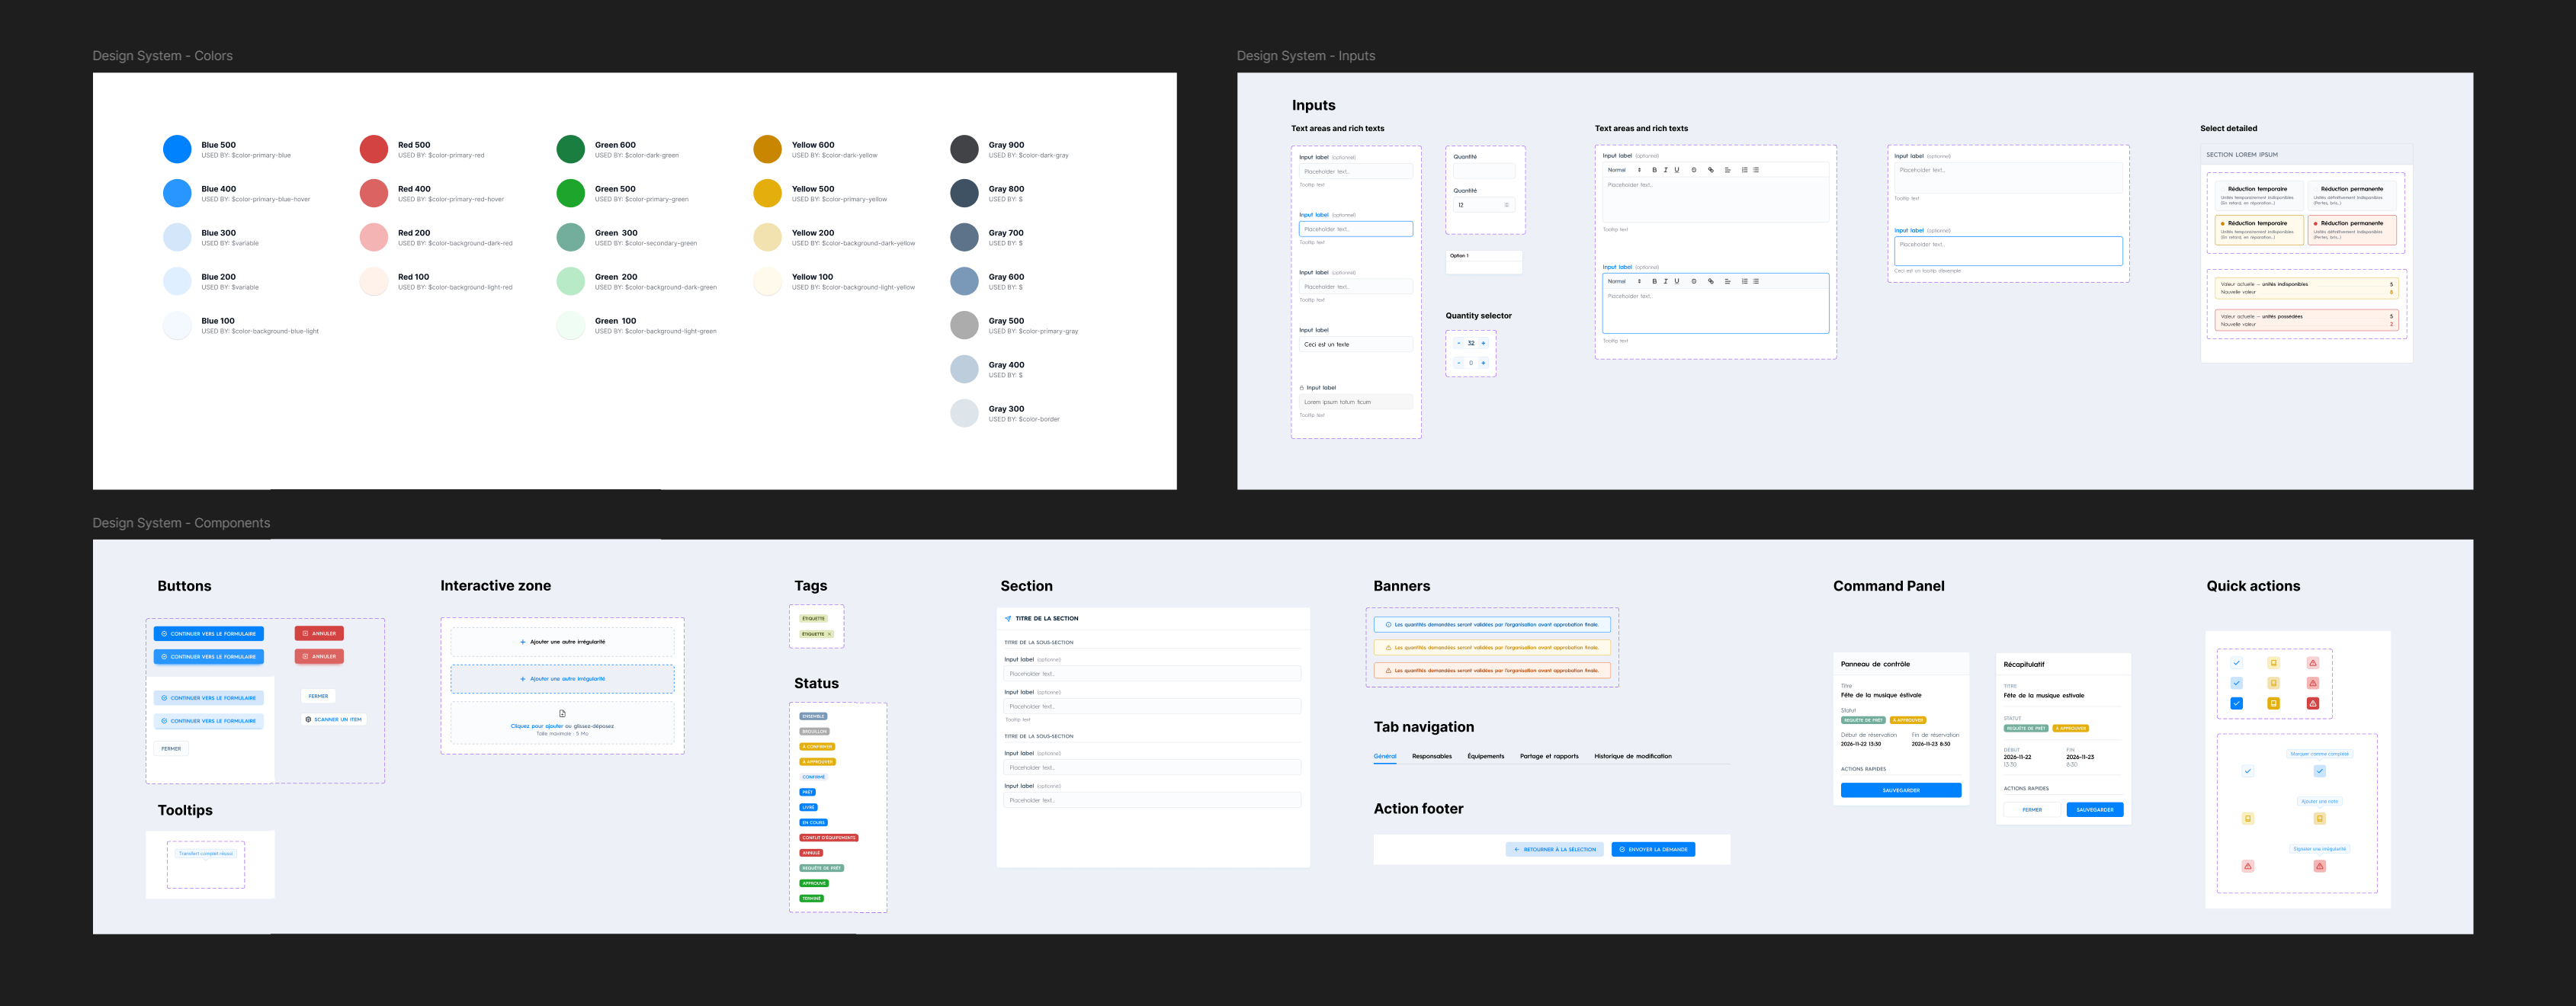The height and width of the screenshot is (1006, 2576).
Task: Click Bold icon in the unfocused gray rich-text editor
Action: click(x=1655, y=170)
